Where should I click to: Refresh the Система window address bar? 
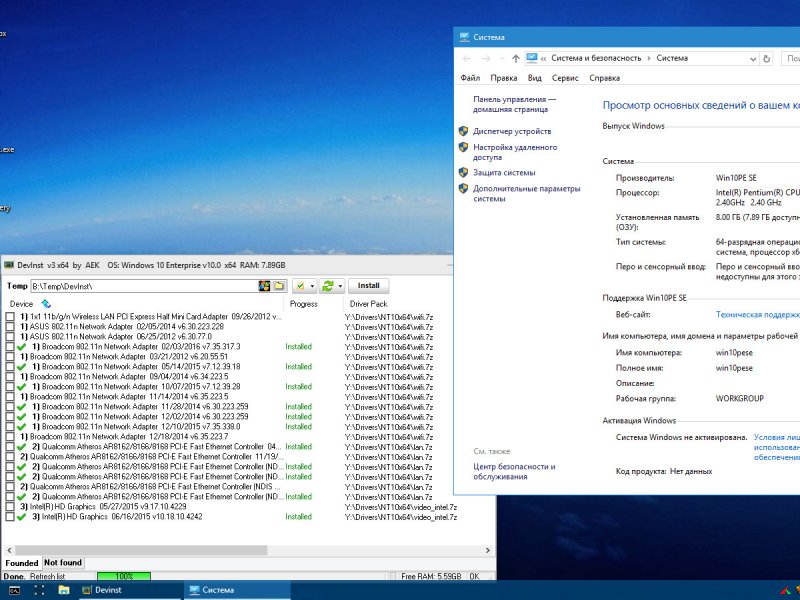(x=766, y=59)
